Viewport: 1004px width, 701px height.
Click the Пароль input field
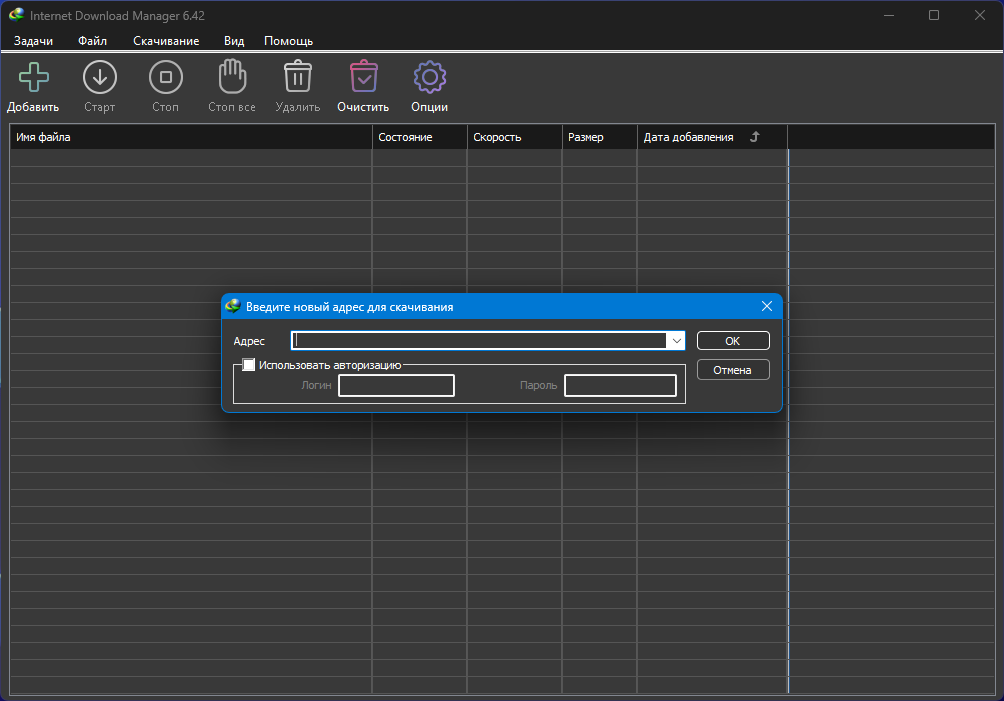pos(620,385)
